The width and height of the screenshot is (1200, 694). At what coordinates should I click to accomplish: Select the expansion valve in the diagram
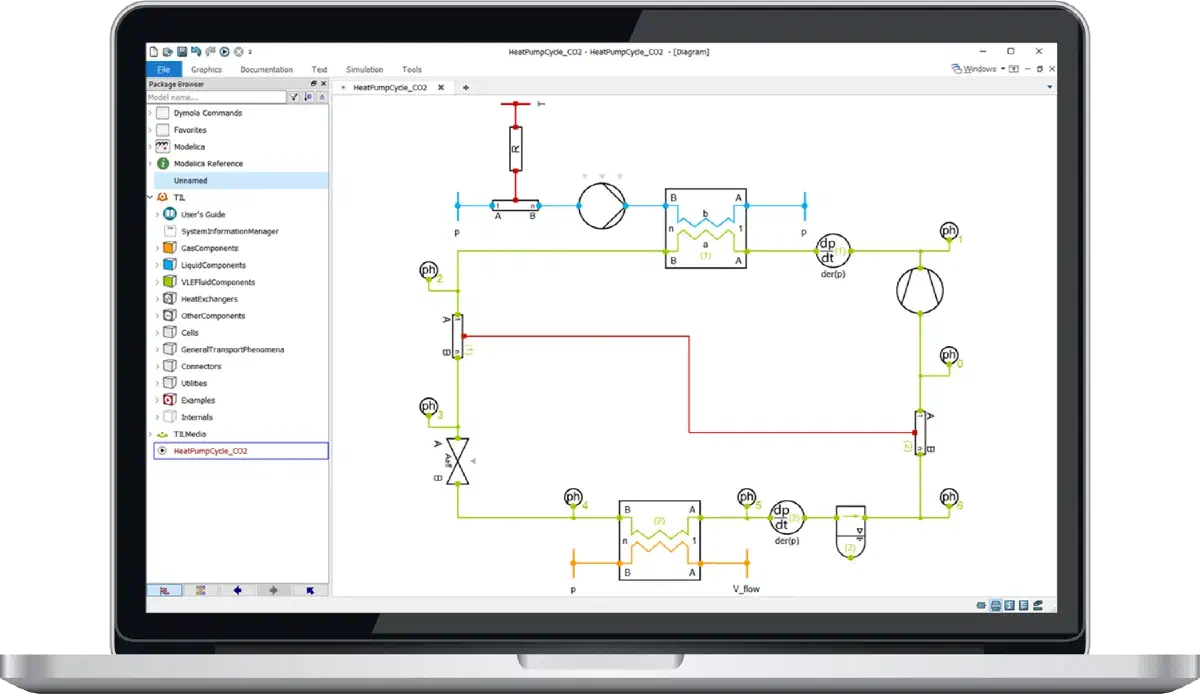(459, 461)
